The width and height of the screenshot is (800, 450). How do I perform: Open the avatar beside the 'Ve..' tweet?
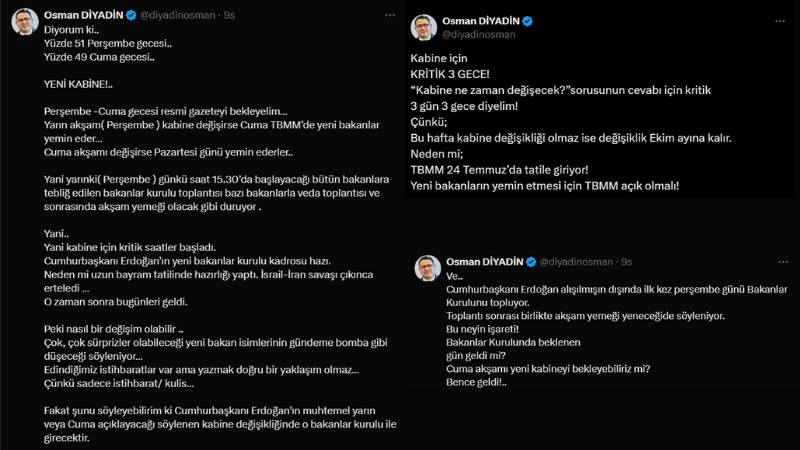pos(428,268)
